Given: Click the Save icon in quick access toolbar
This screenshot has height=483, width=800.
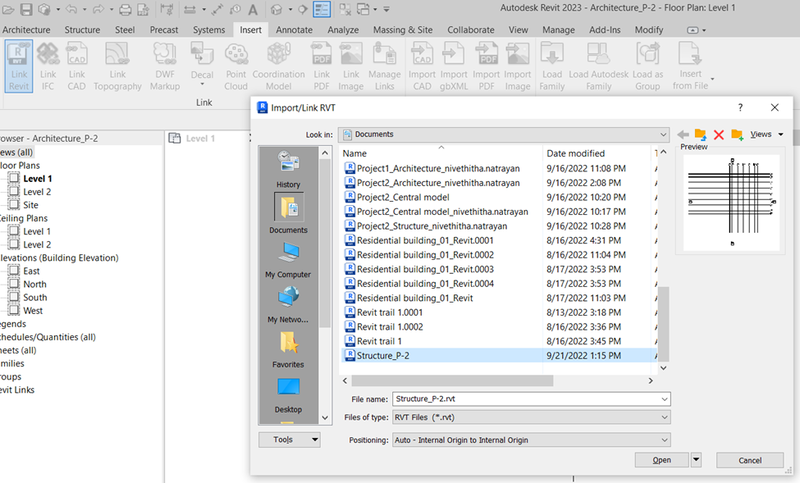Looking at the screenshot, I should click(26, 9).
